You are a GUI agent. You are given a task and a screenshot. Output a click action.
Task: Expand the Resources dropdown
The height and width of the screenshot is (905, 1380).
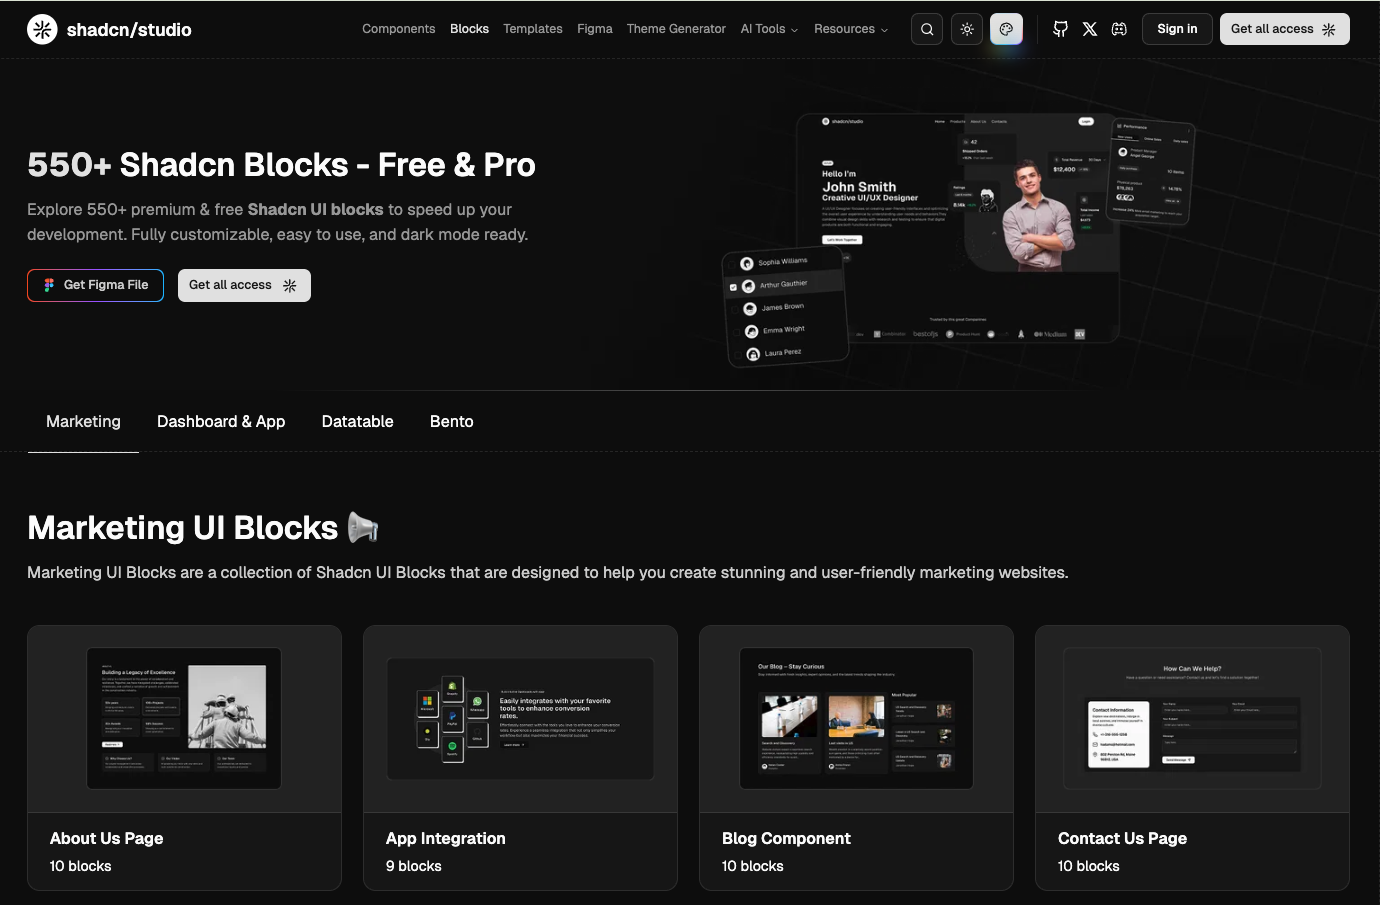coord(850,29)
